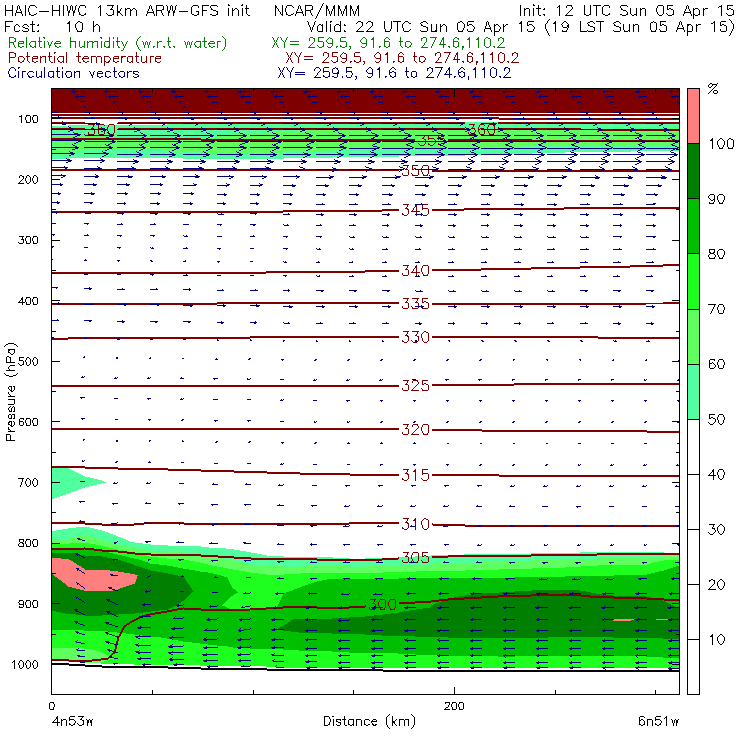Click the 1000 hPa axis tick label
This screenshot has height=740, width=740.
click(25, 664)
